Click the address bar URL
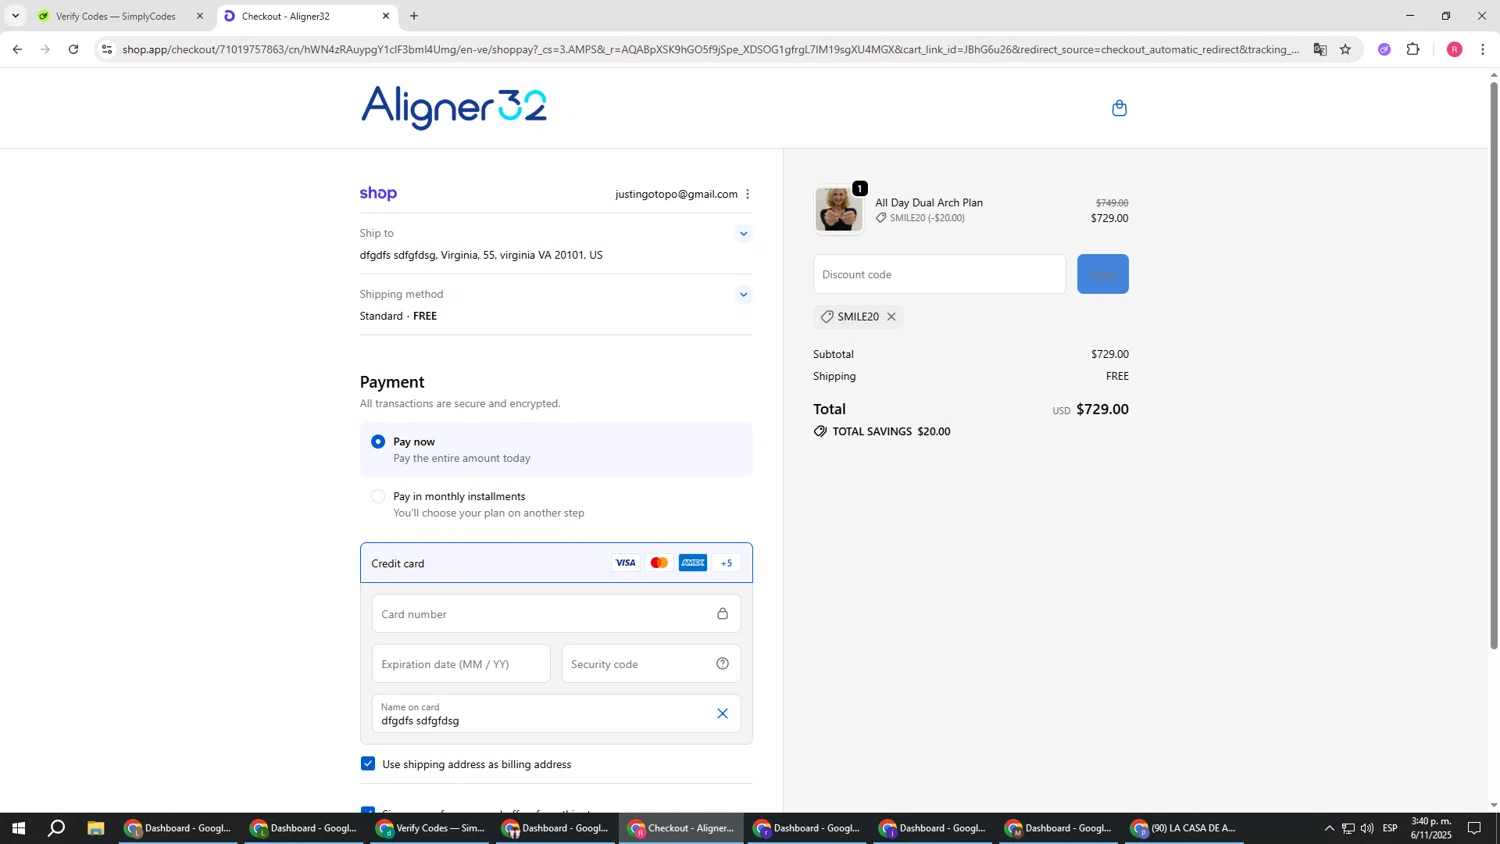Image resolution: width=1500 pixels, height=844 pixels. pyautogui.click(x=710, y=49)
